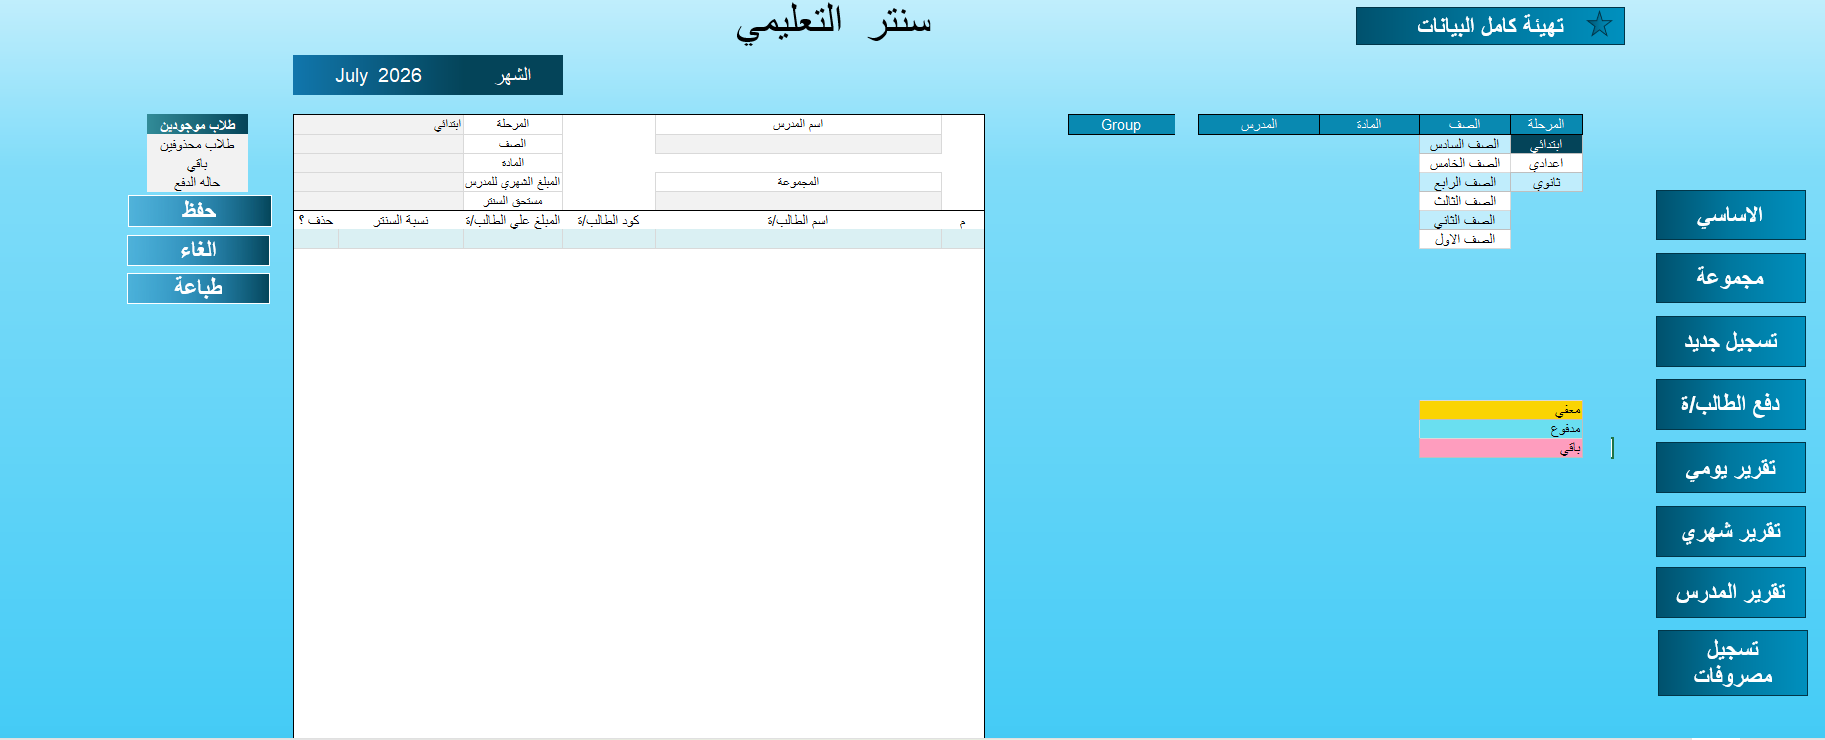Click the مستحق السنتر value cell
Viewport: 1825px width, 740px height.
[x=379, y=201]
